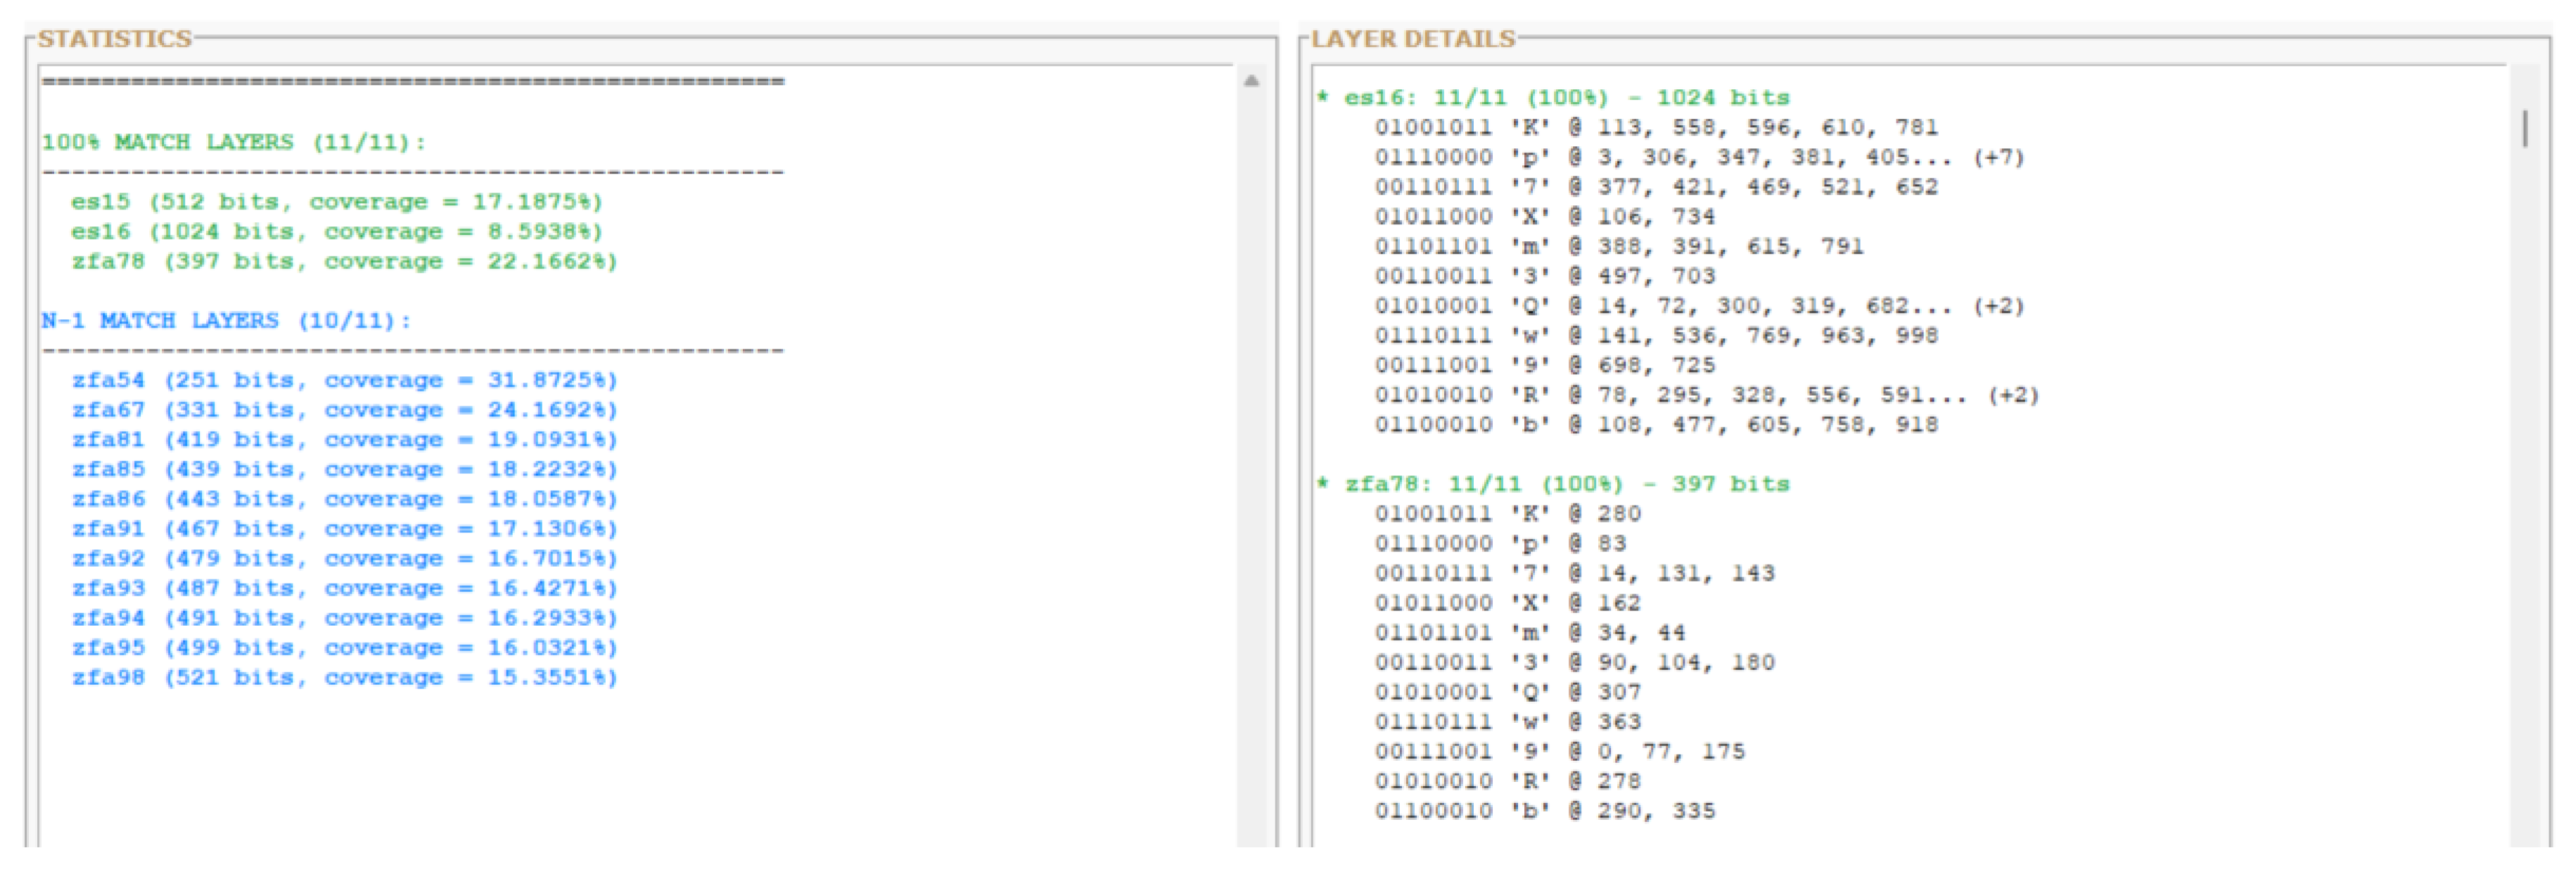Click the es15 512 bits layer entry
2576x893 pixels.
click(x=336, y=202)
